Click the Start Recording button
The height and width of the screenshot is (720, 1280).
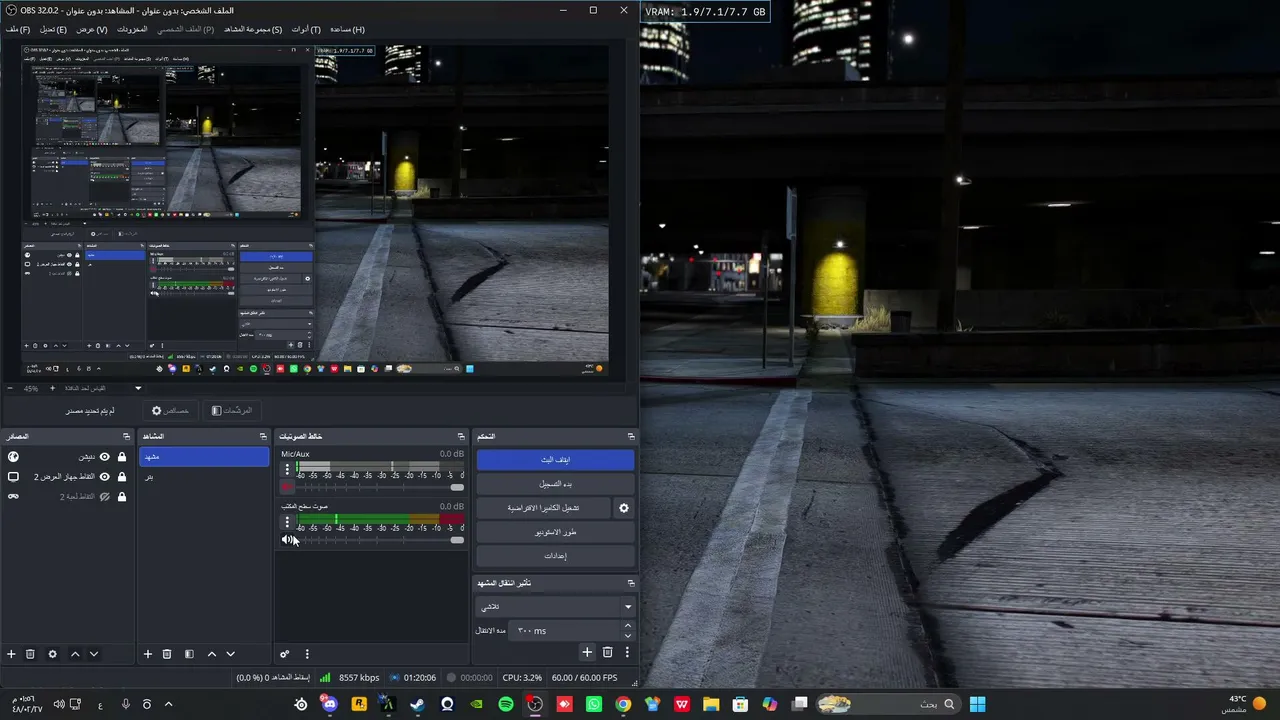pyautogui.click(x=555, y=484)
